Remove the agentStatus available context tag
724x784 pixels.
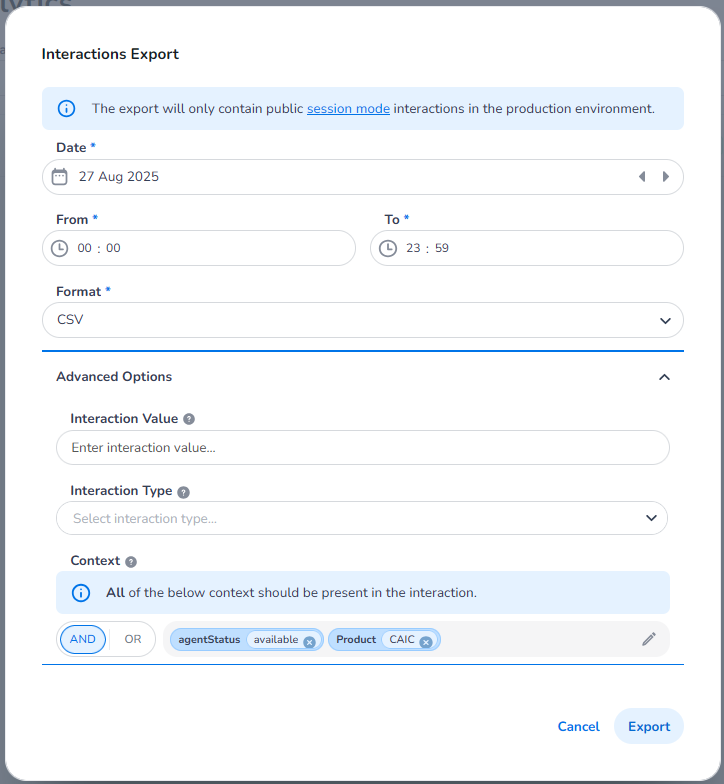pos(309,641)
